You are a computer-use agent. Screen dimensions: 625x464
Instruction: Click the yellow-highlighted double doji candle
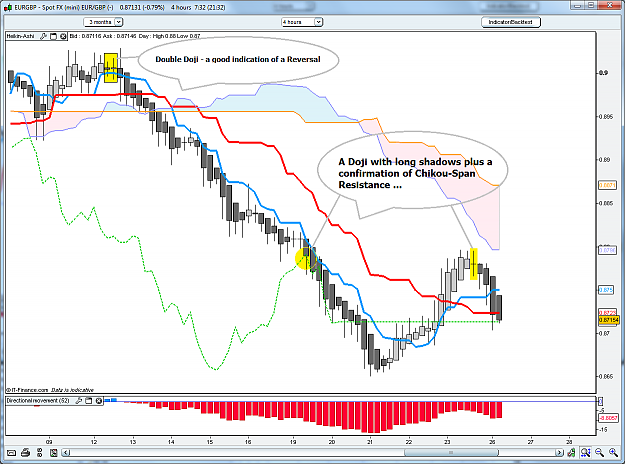tap(111, 68)
